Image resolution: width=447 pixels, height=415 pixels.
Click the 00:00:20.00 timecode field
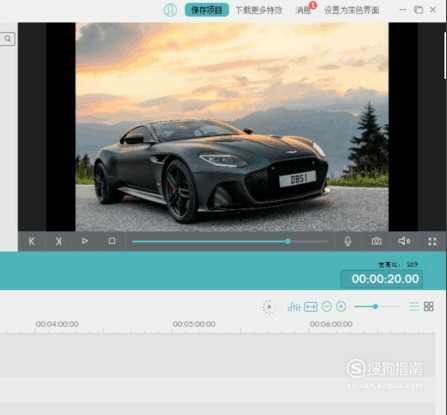(382, 279)
